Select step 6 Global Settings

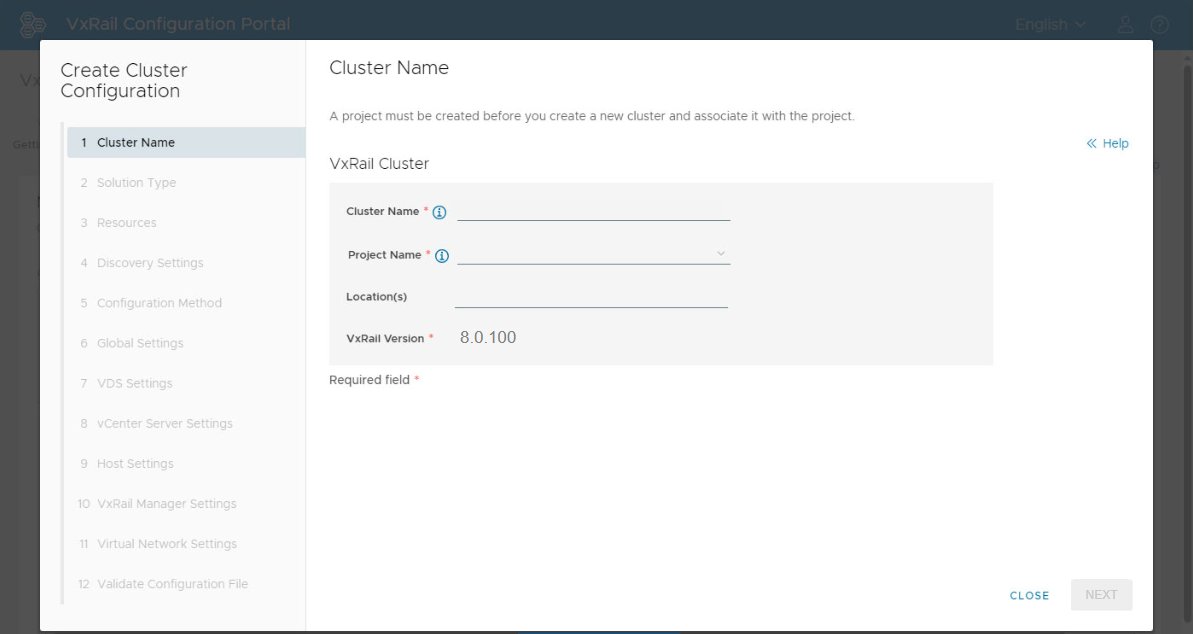click(x=186, y=343)
